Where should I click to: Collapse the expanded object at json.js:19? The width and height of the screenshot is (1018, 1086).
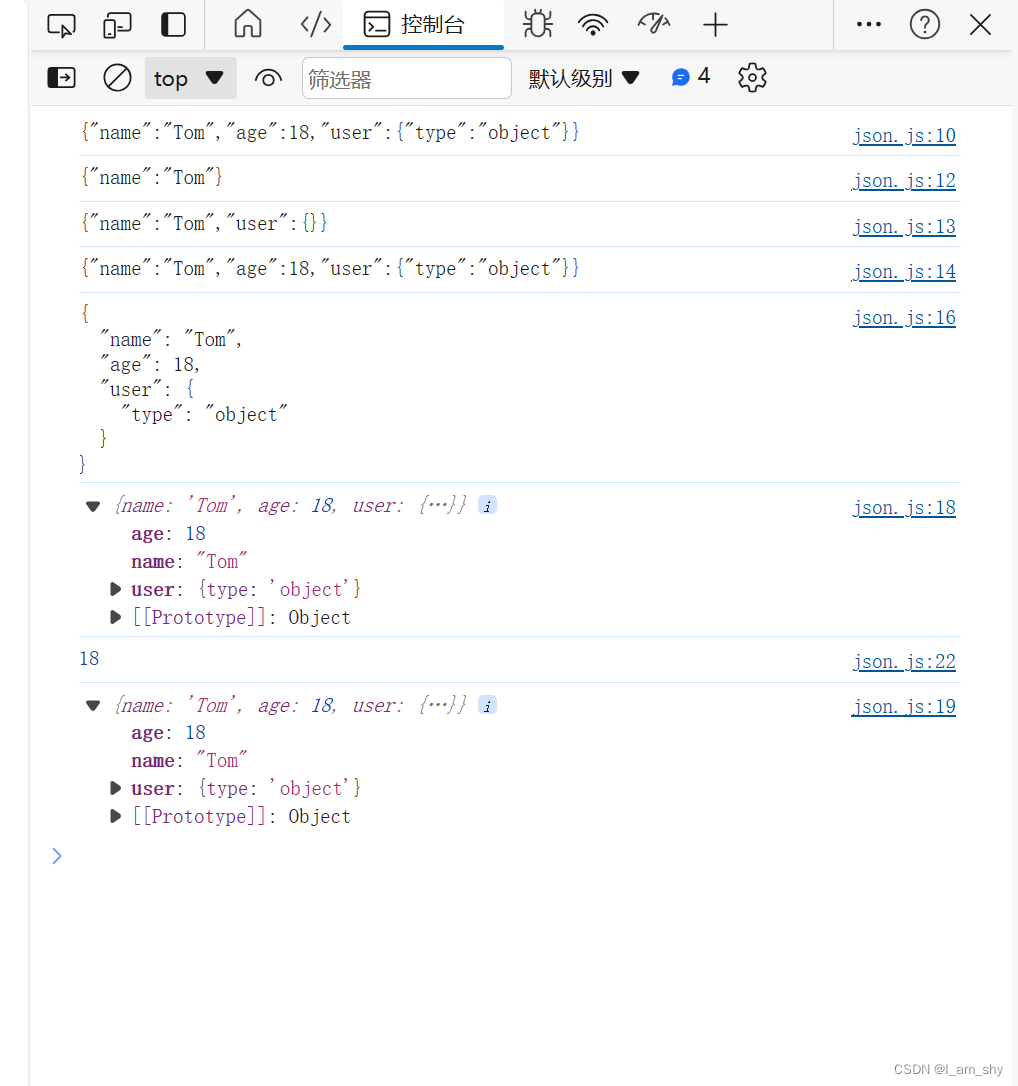pos(92,705)
